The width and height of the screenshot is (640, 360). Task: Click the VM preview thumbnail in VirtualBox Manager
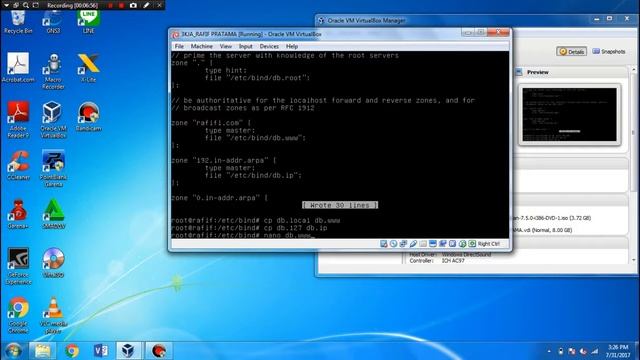(570, 114)
